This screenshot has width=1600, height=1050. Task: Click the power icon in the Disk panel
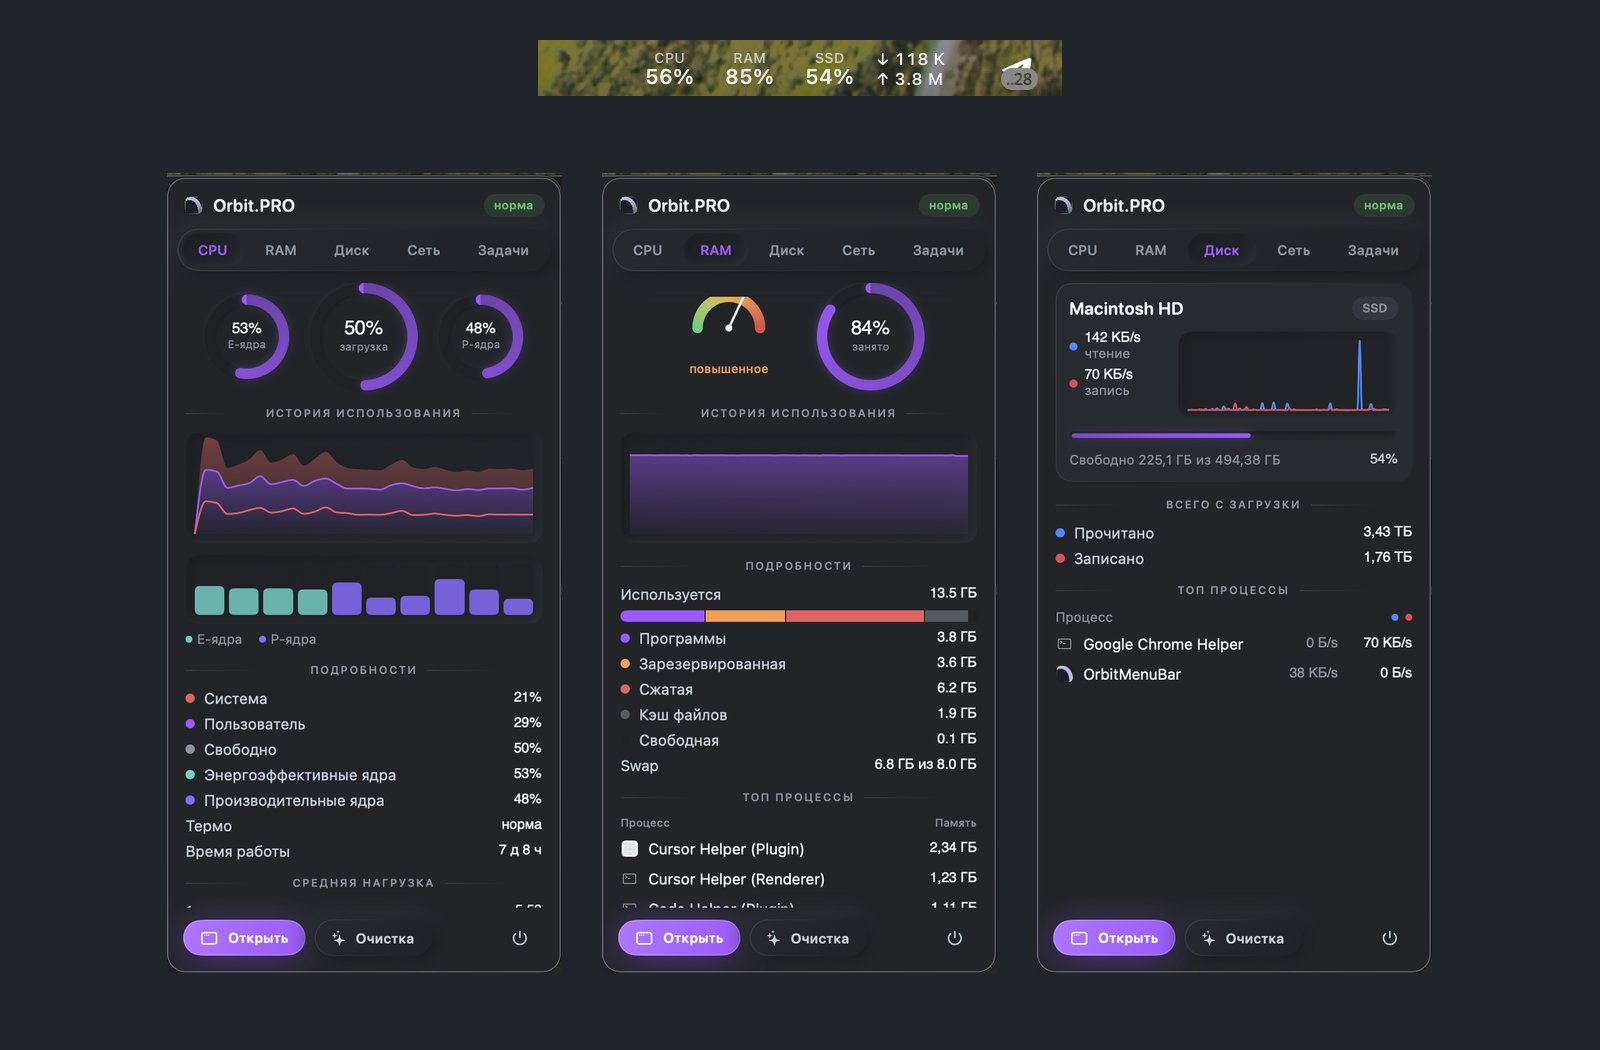(x=1389, y=938)
